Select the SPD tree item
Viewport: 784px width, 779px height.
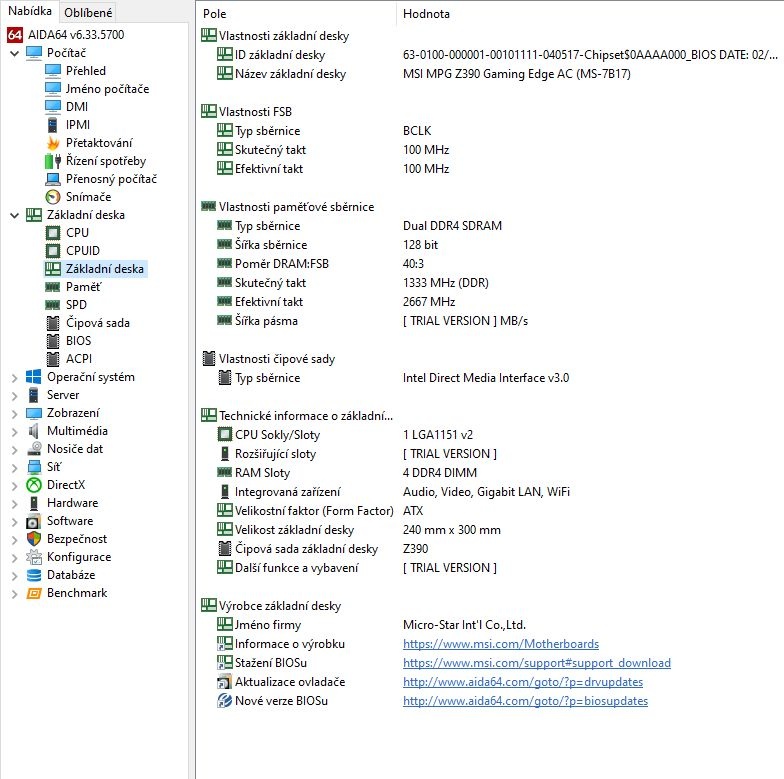76,305
